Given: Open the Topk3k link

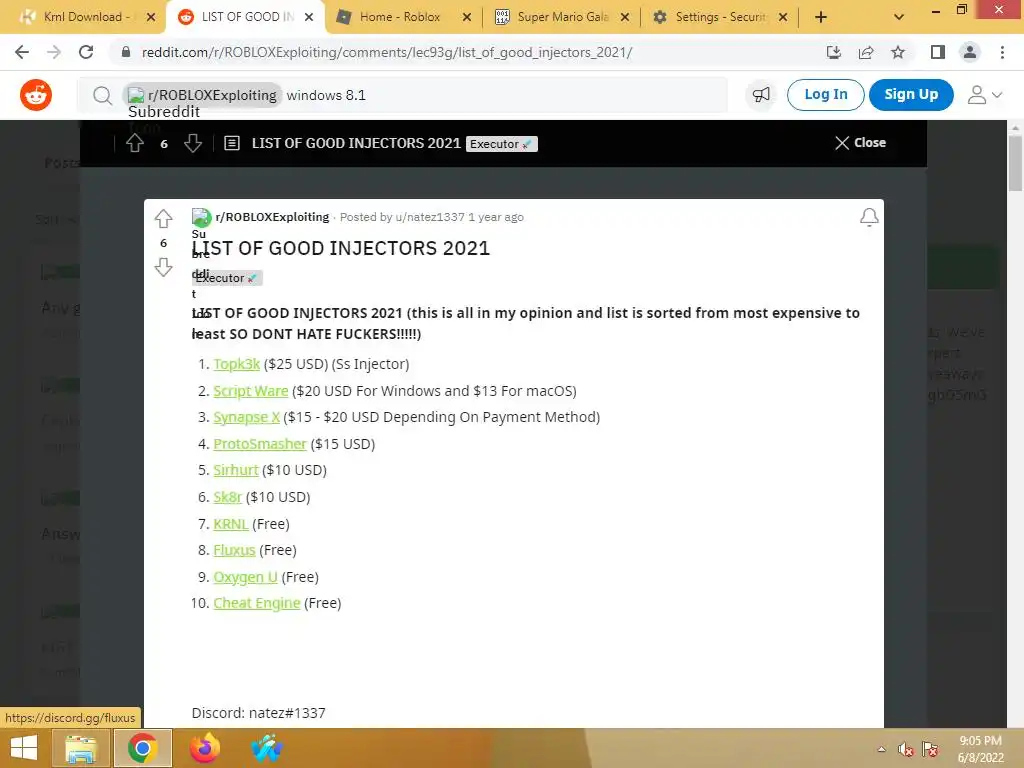Looking at the screenshot, I should 236,364.
